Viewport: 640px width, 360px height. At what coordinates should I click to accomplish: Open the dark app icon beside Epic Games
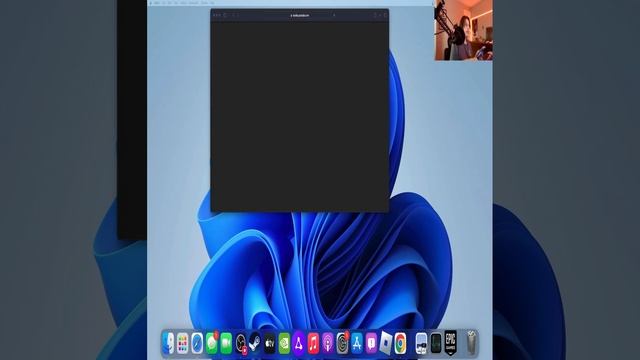tap(436, 343)
